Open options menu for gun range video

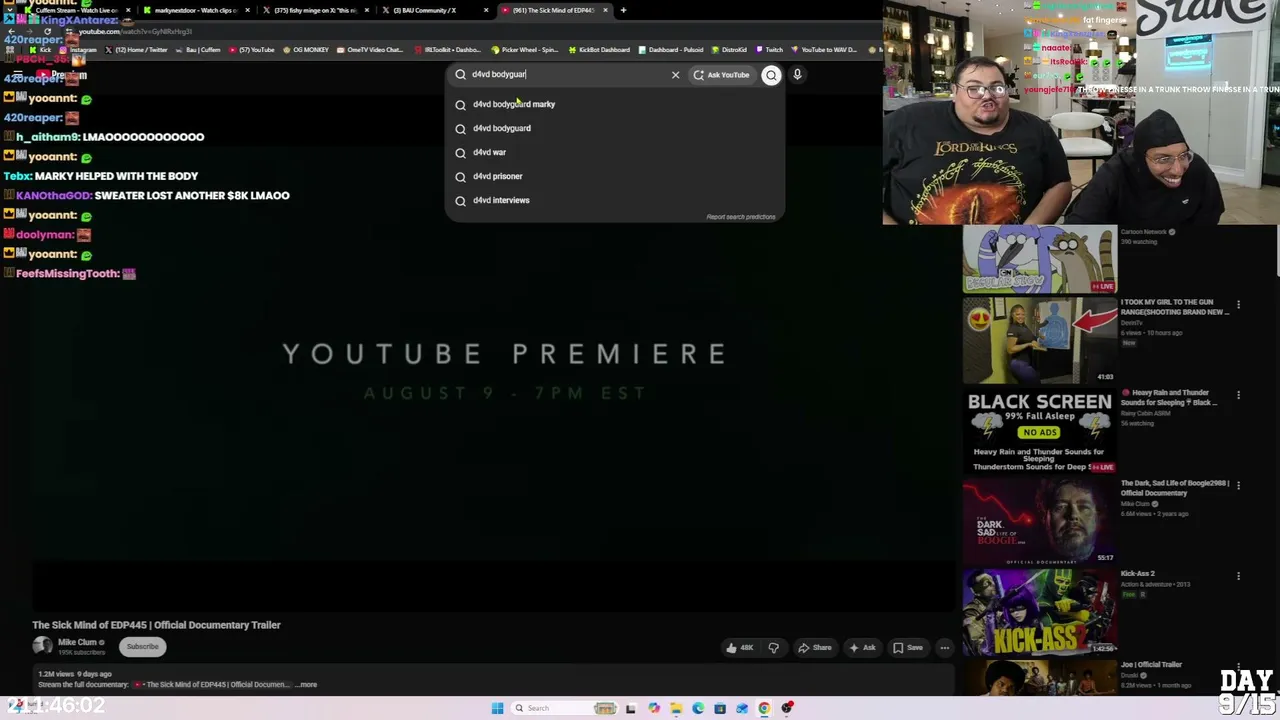tap(1238, 304)
